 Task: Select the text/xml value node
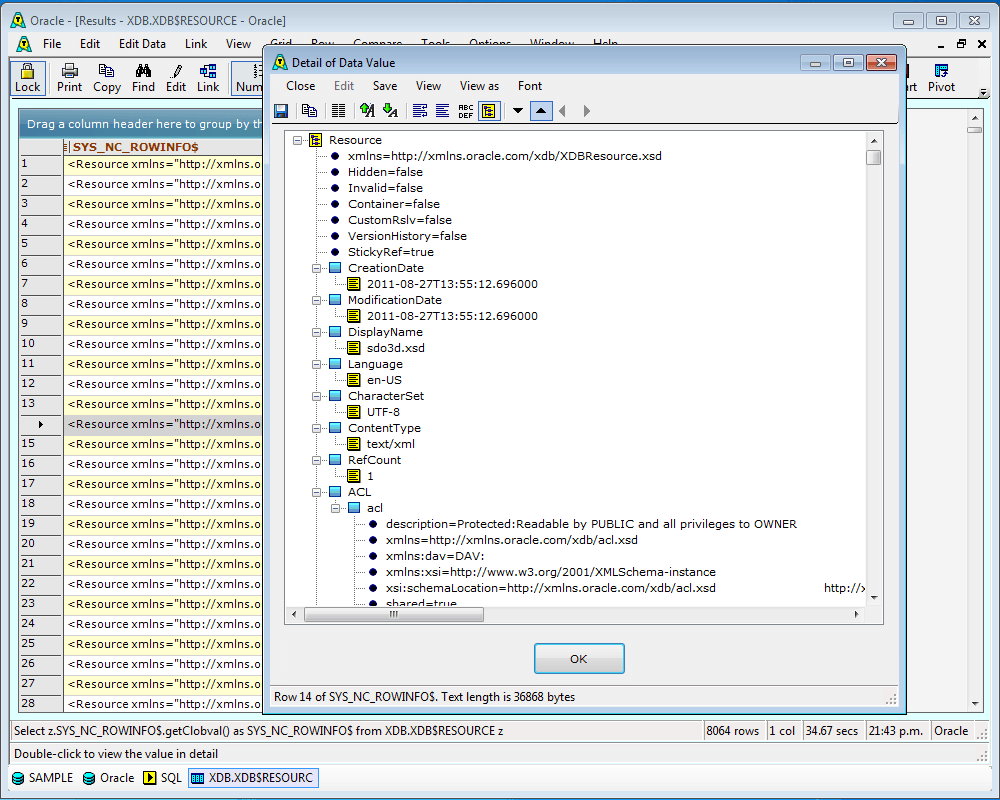[x=390, y=444]
